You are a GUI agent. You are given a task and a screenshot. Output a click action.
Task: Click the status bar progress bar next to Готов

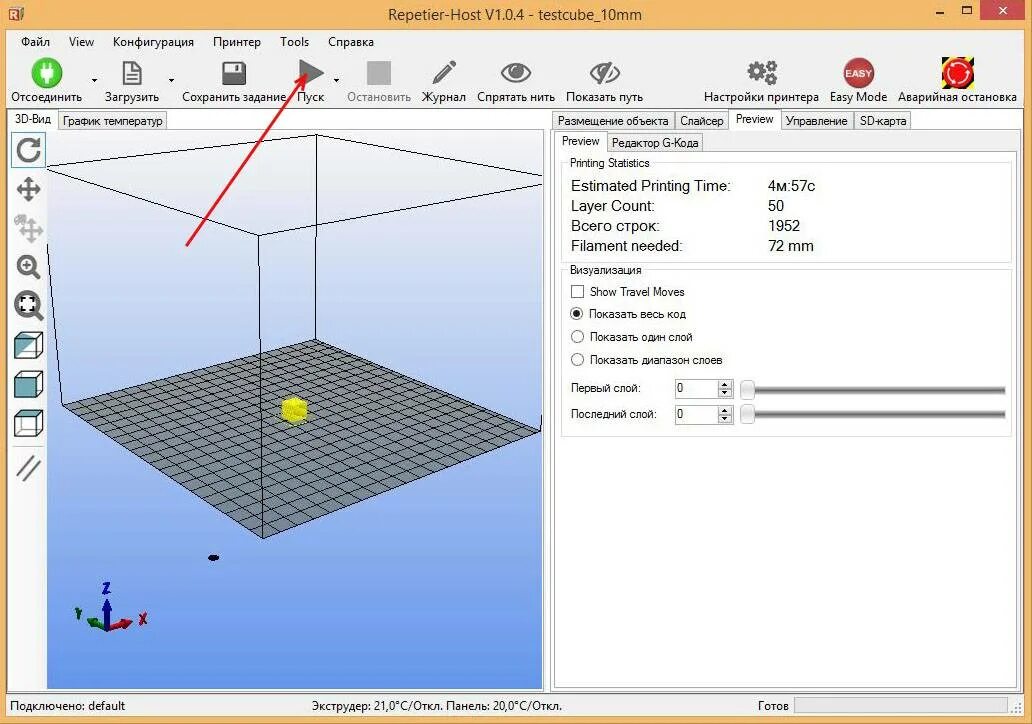click(x=901, y=706)
